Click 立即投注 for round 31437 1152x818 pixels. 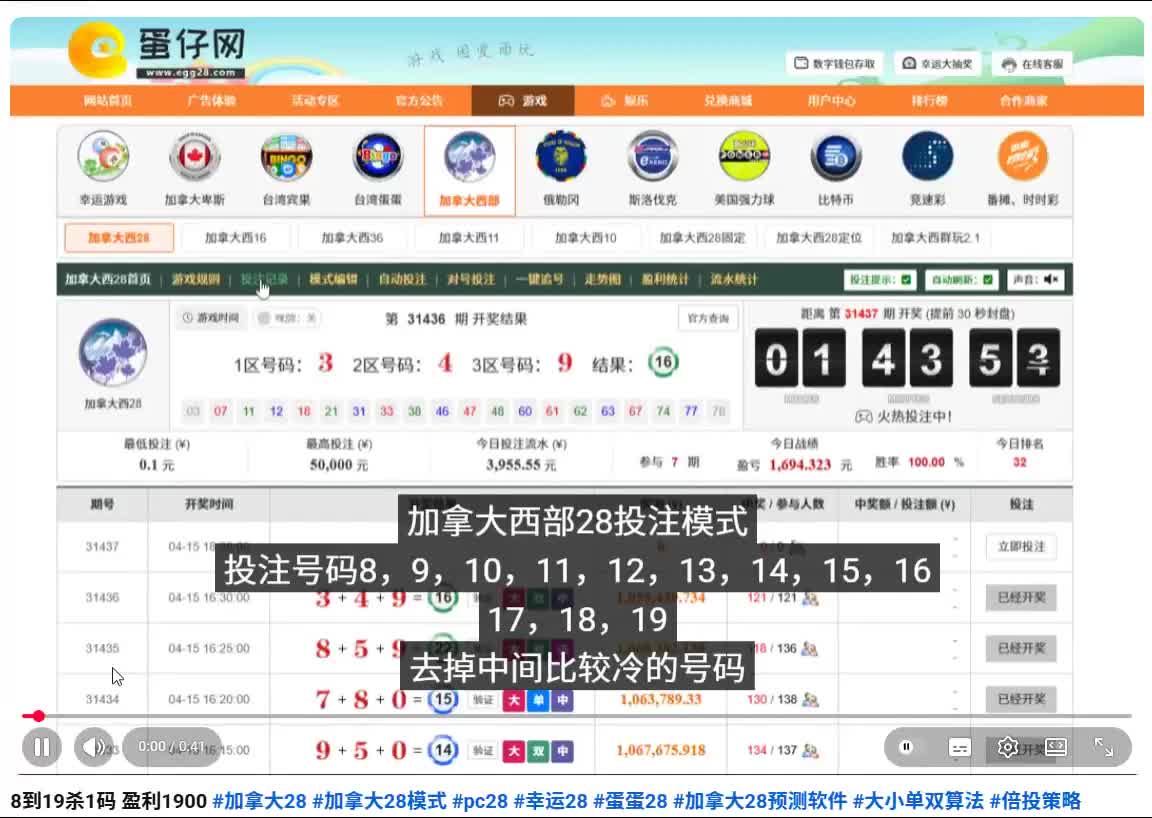coord(1021,547)
